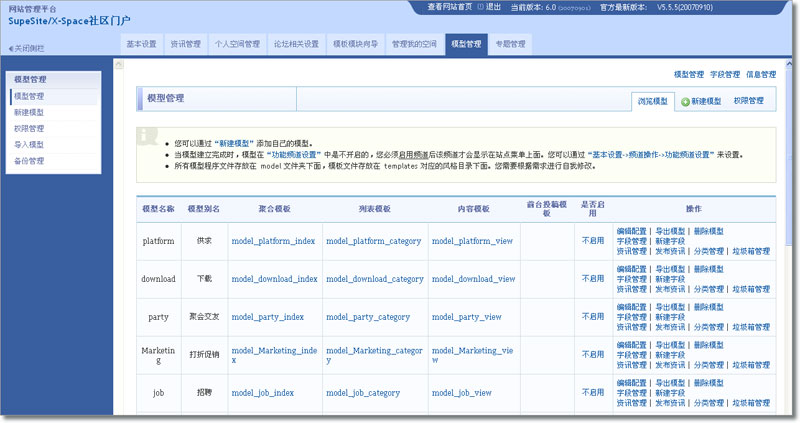Open model_download_view template link
800x423 pixels.
point(473,279)
